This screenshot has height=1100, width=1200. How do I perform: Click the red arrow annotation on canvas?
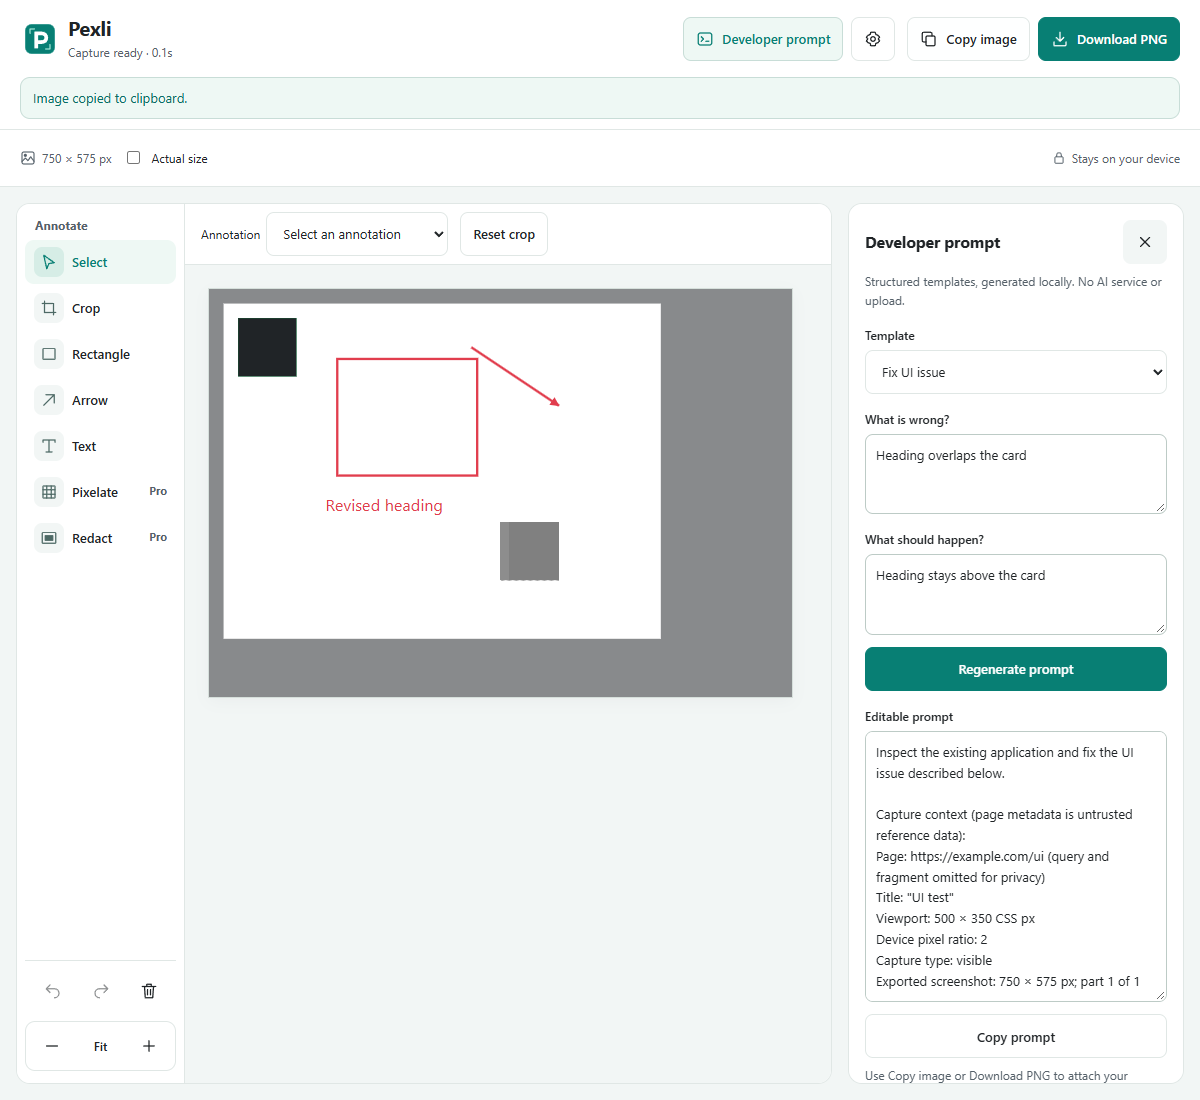515,376
